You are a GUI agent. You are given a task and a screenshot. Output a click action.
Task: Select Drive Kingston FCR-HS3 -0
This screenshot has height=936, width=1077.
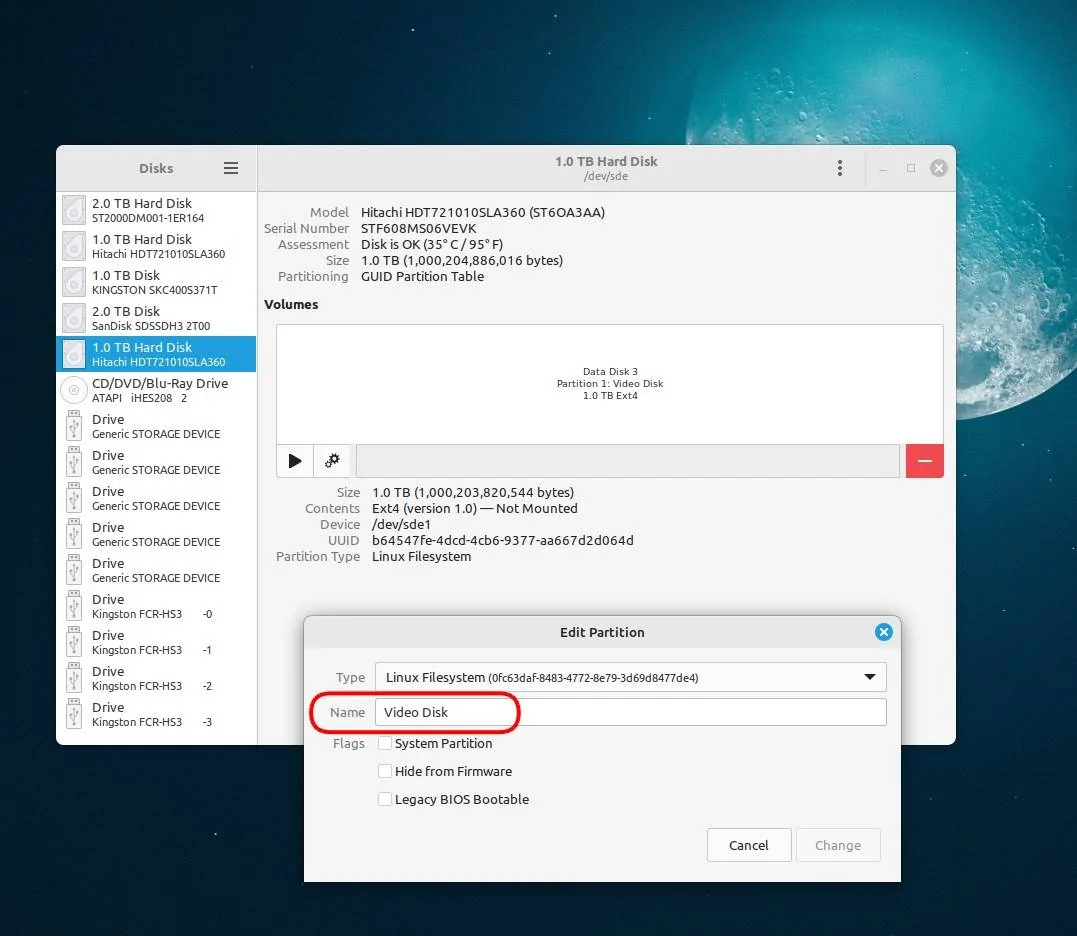[156, 606]
